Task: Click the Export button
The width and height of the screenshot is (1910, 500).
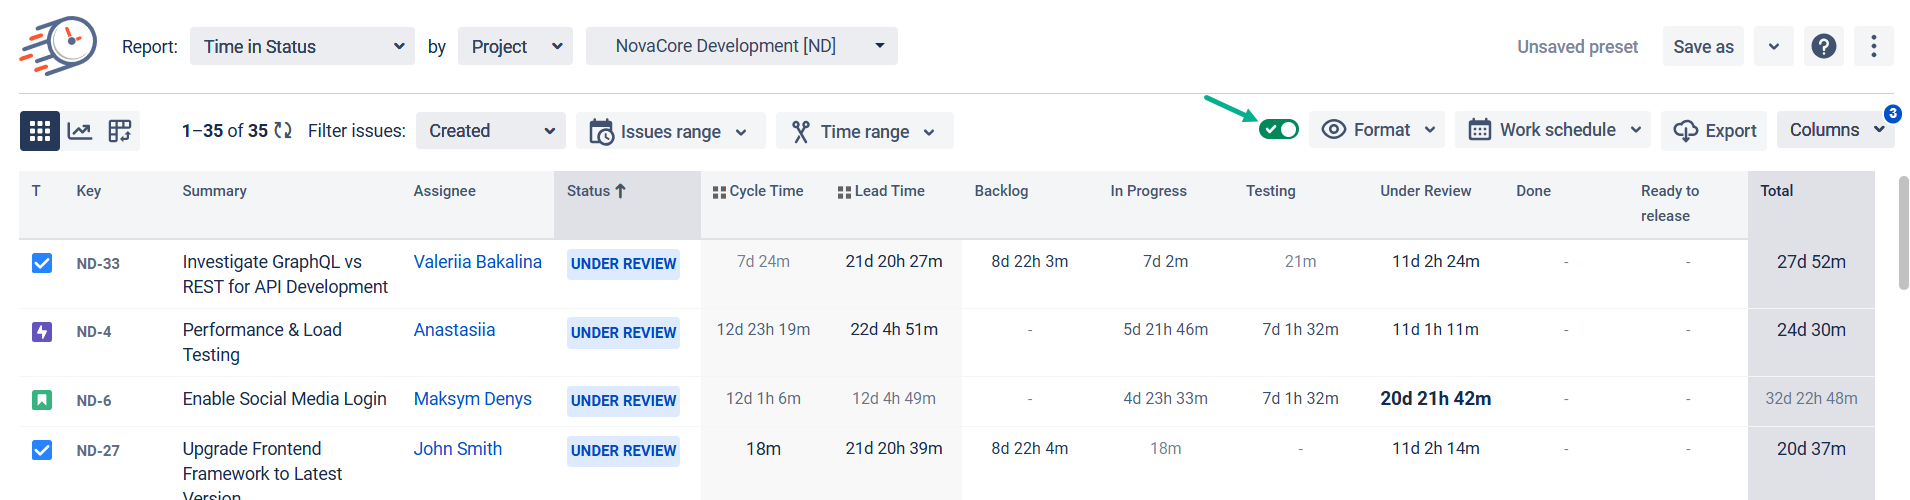Action: tap(1714, 131)
